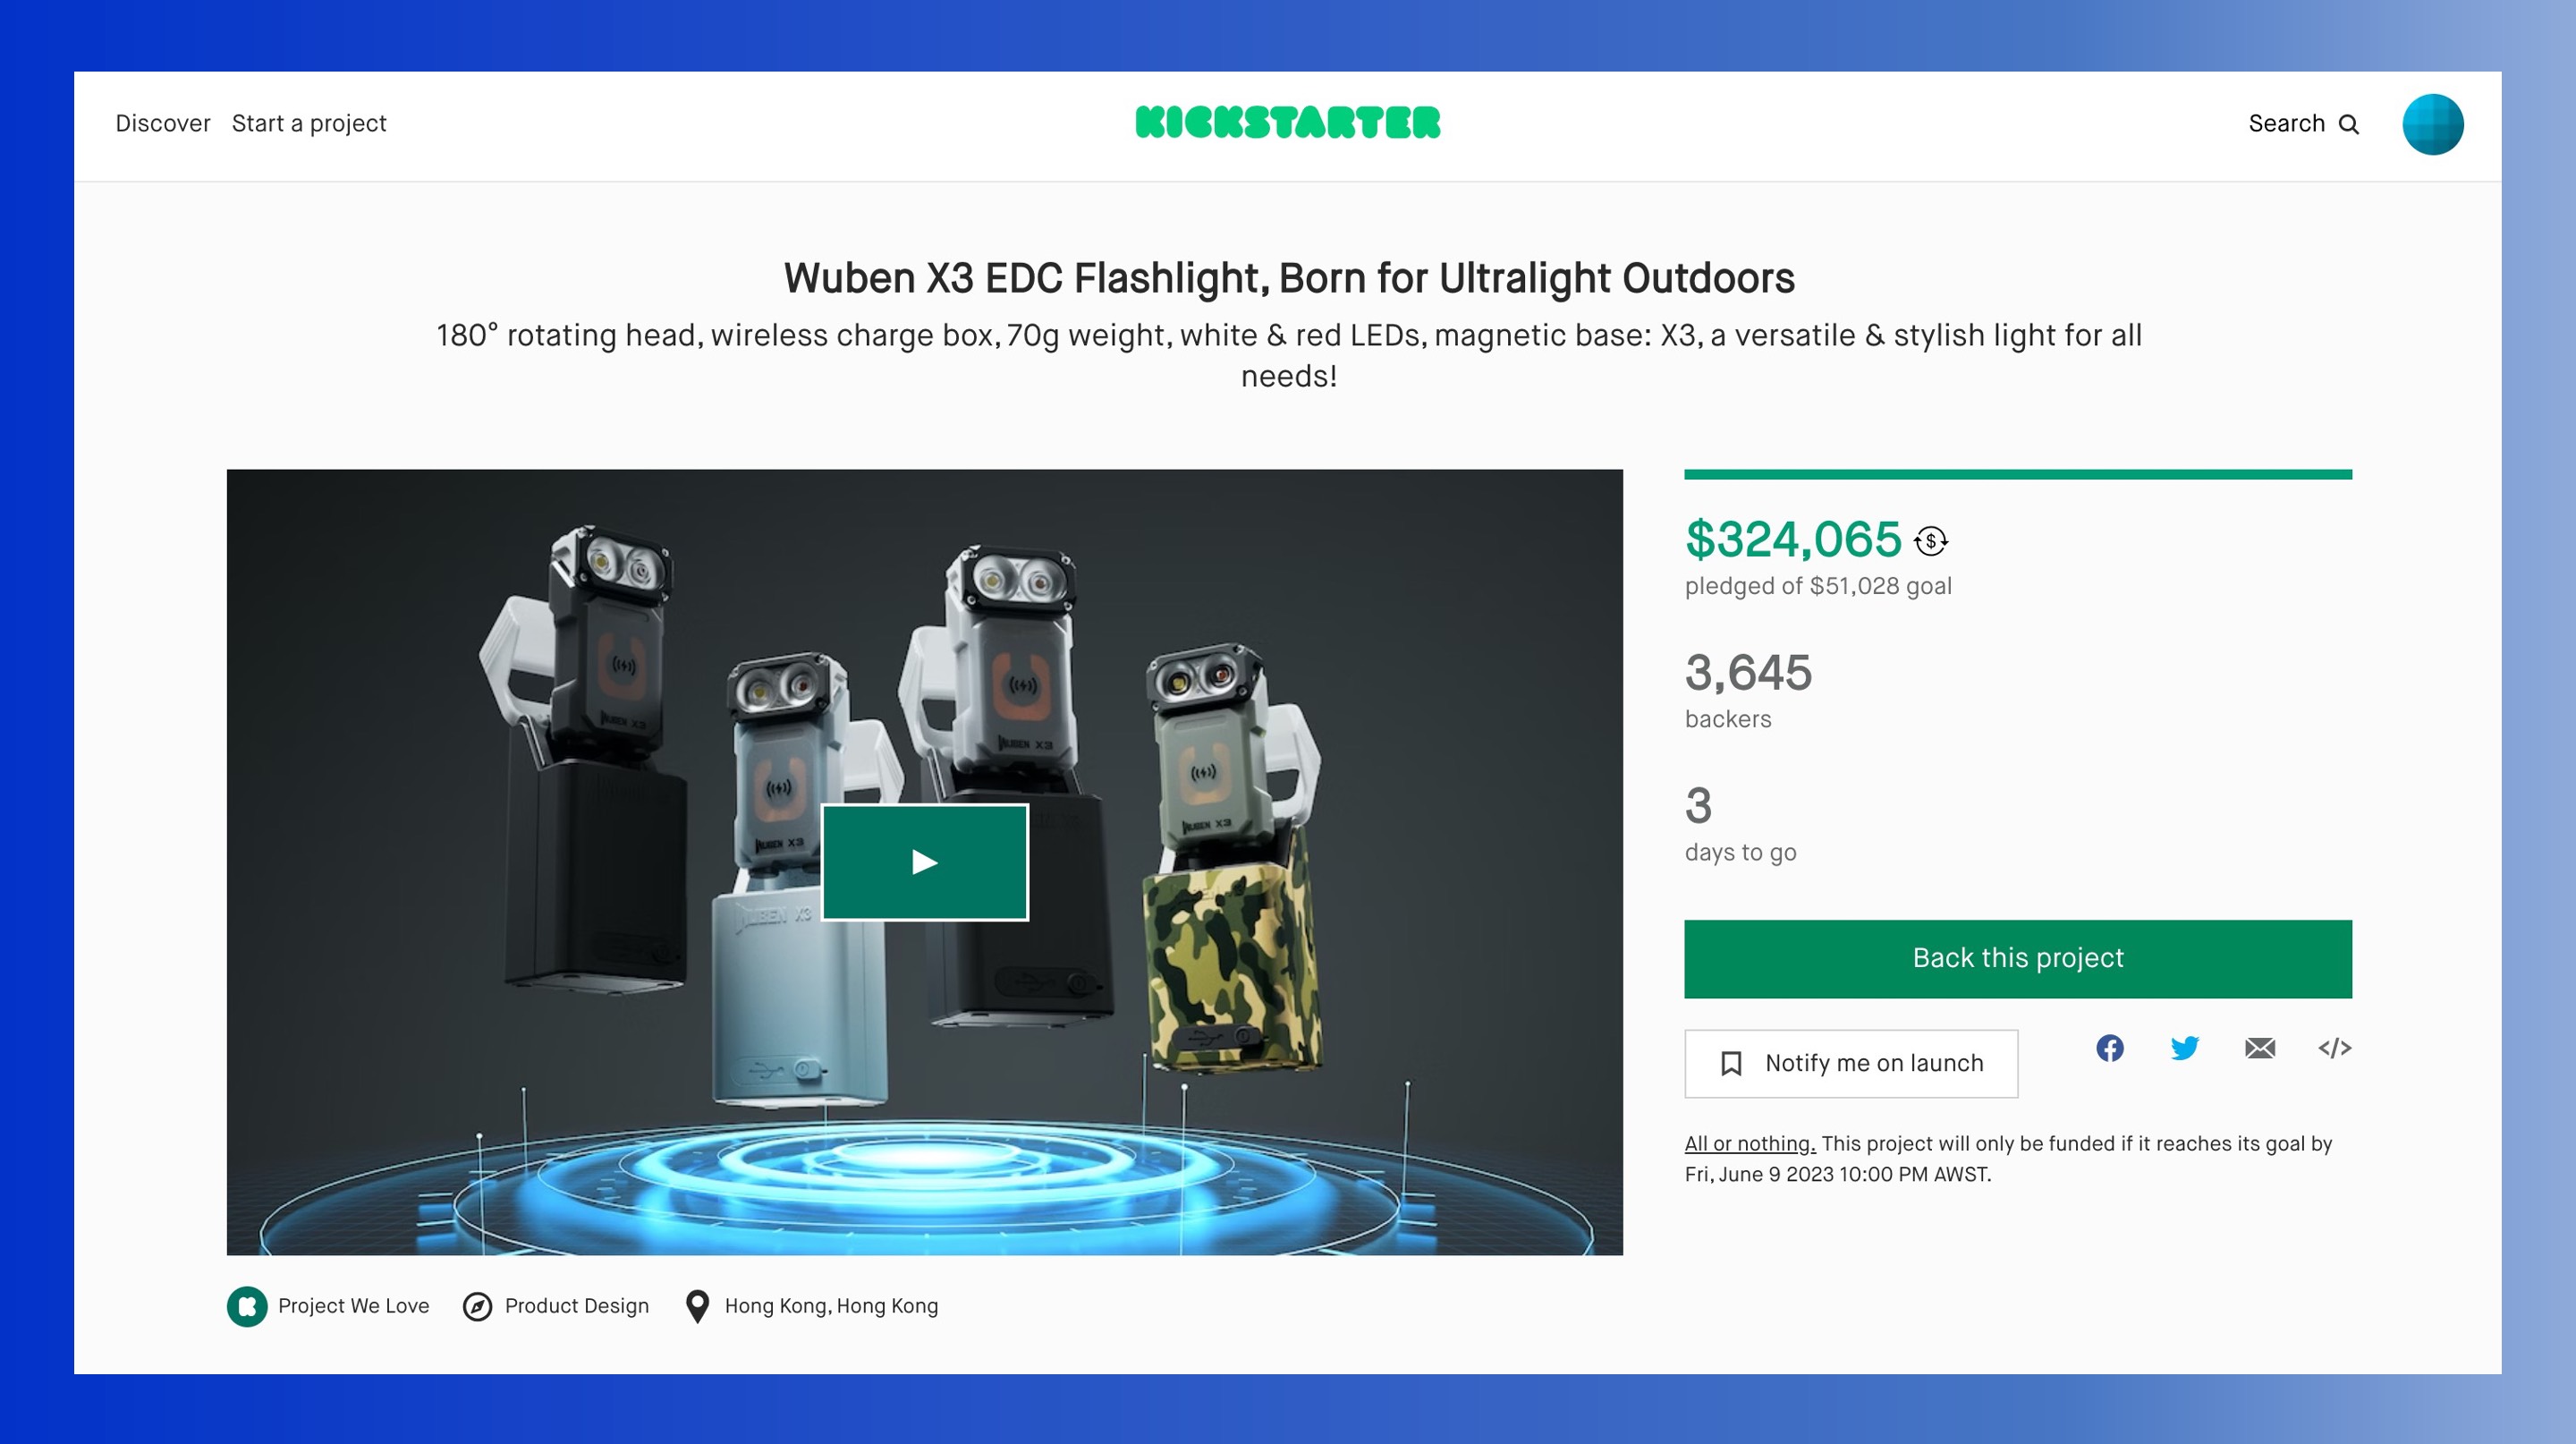Open the All or nothing link
The image size is (2576, 1444).
(x=1750, y=1144)
